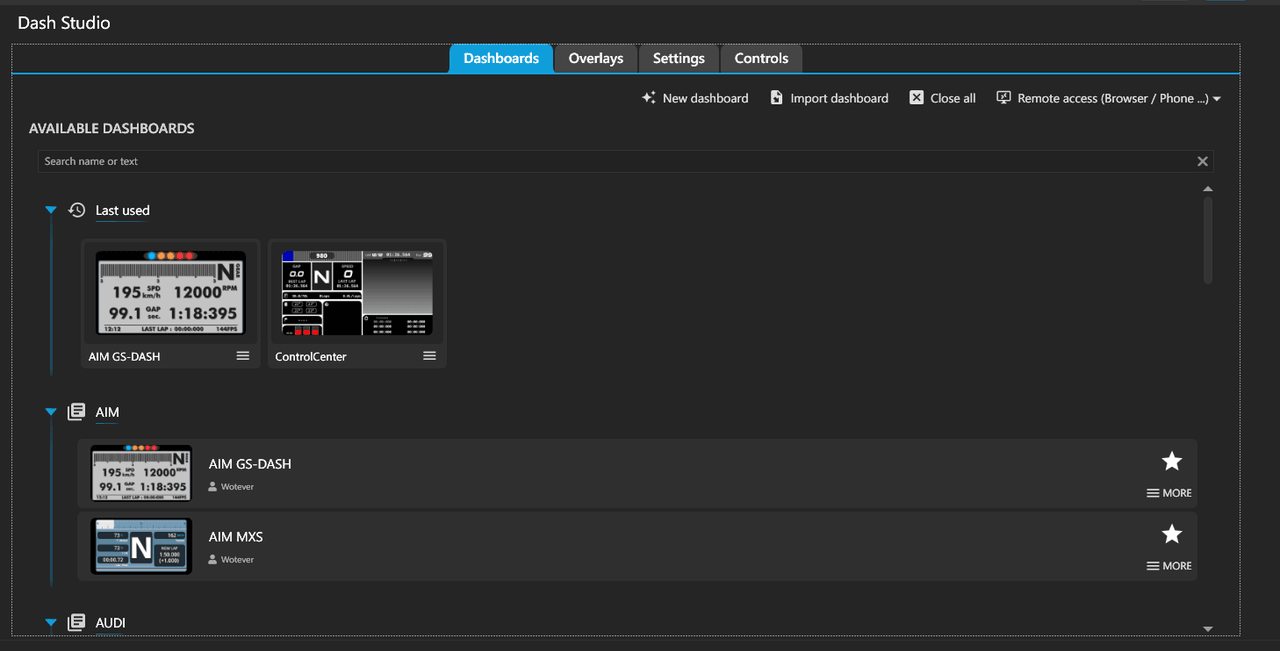
Task: Click scrollbar down arrow
Action: pos(1208,629)
